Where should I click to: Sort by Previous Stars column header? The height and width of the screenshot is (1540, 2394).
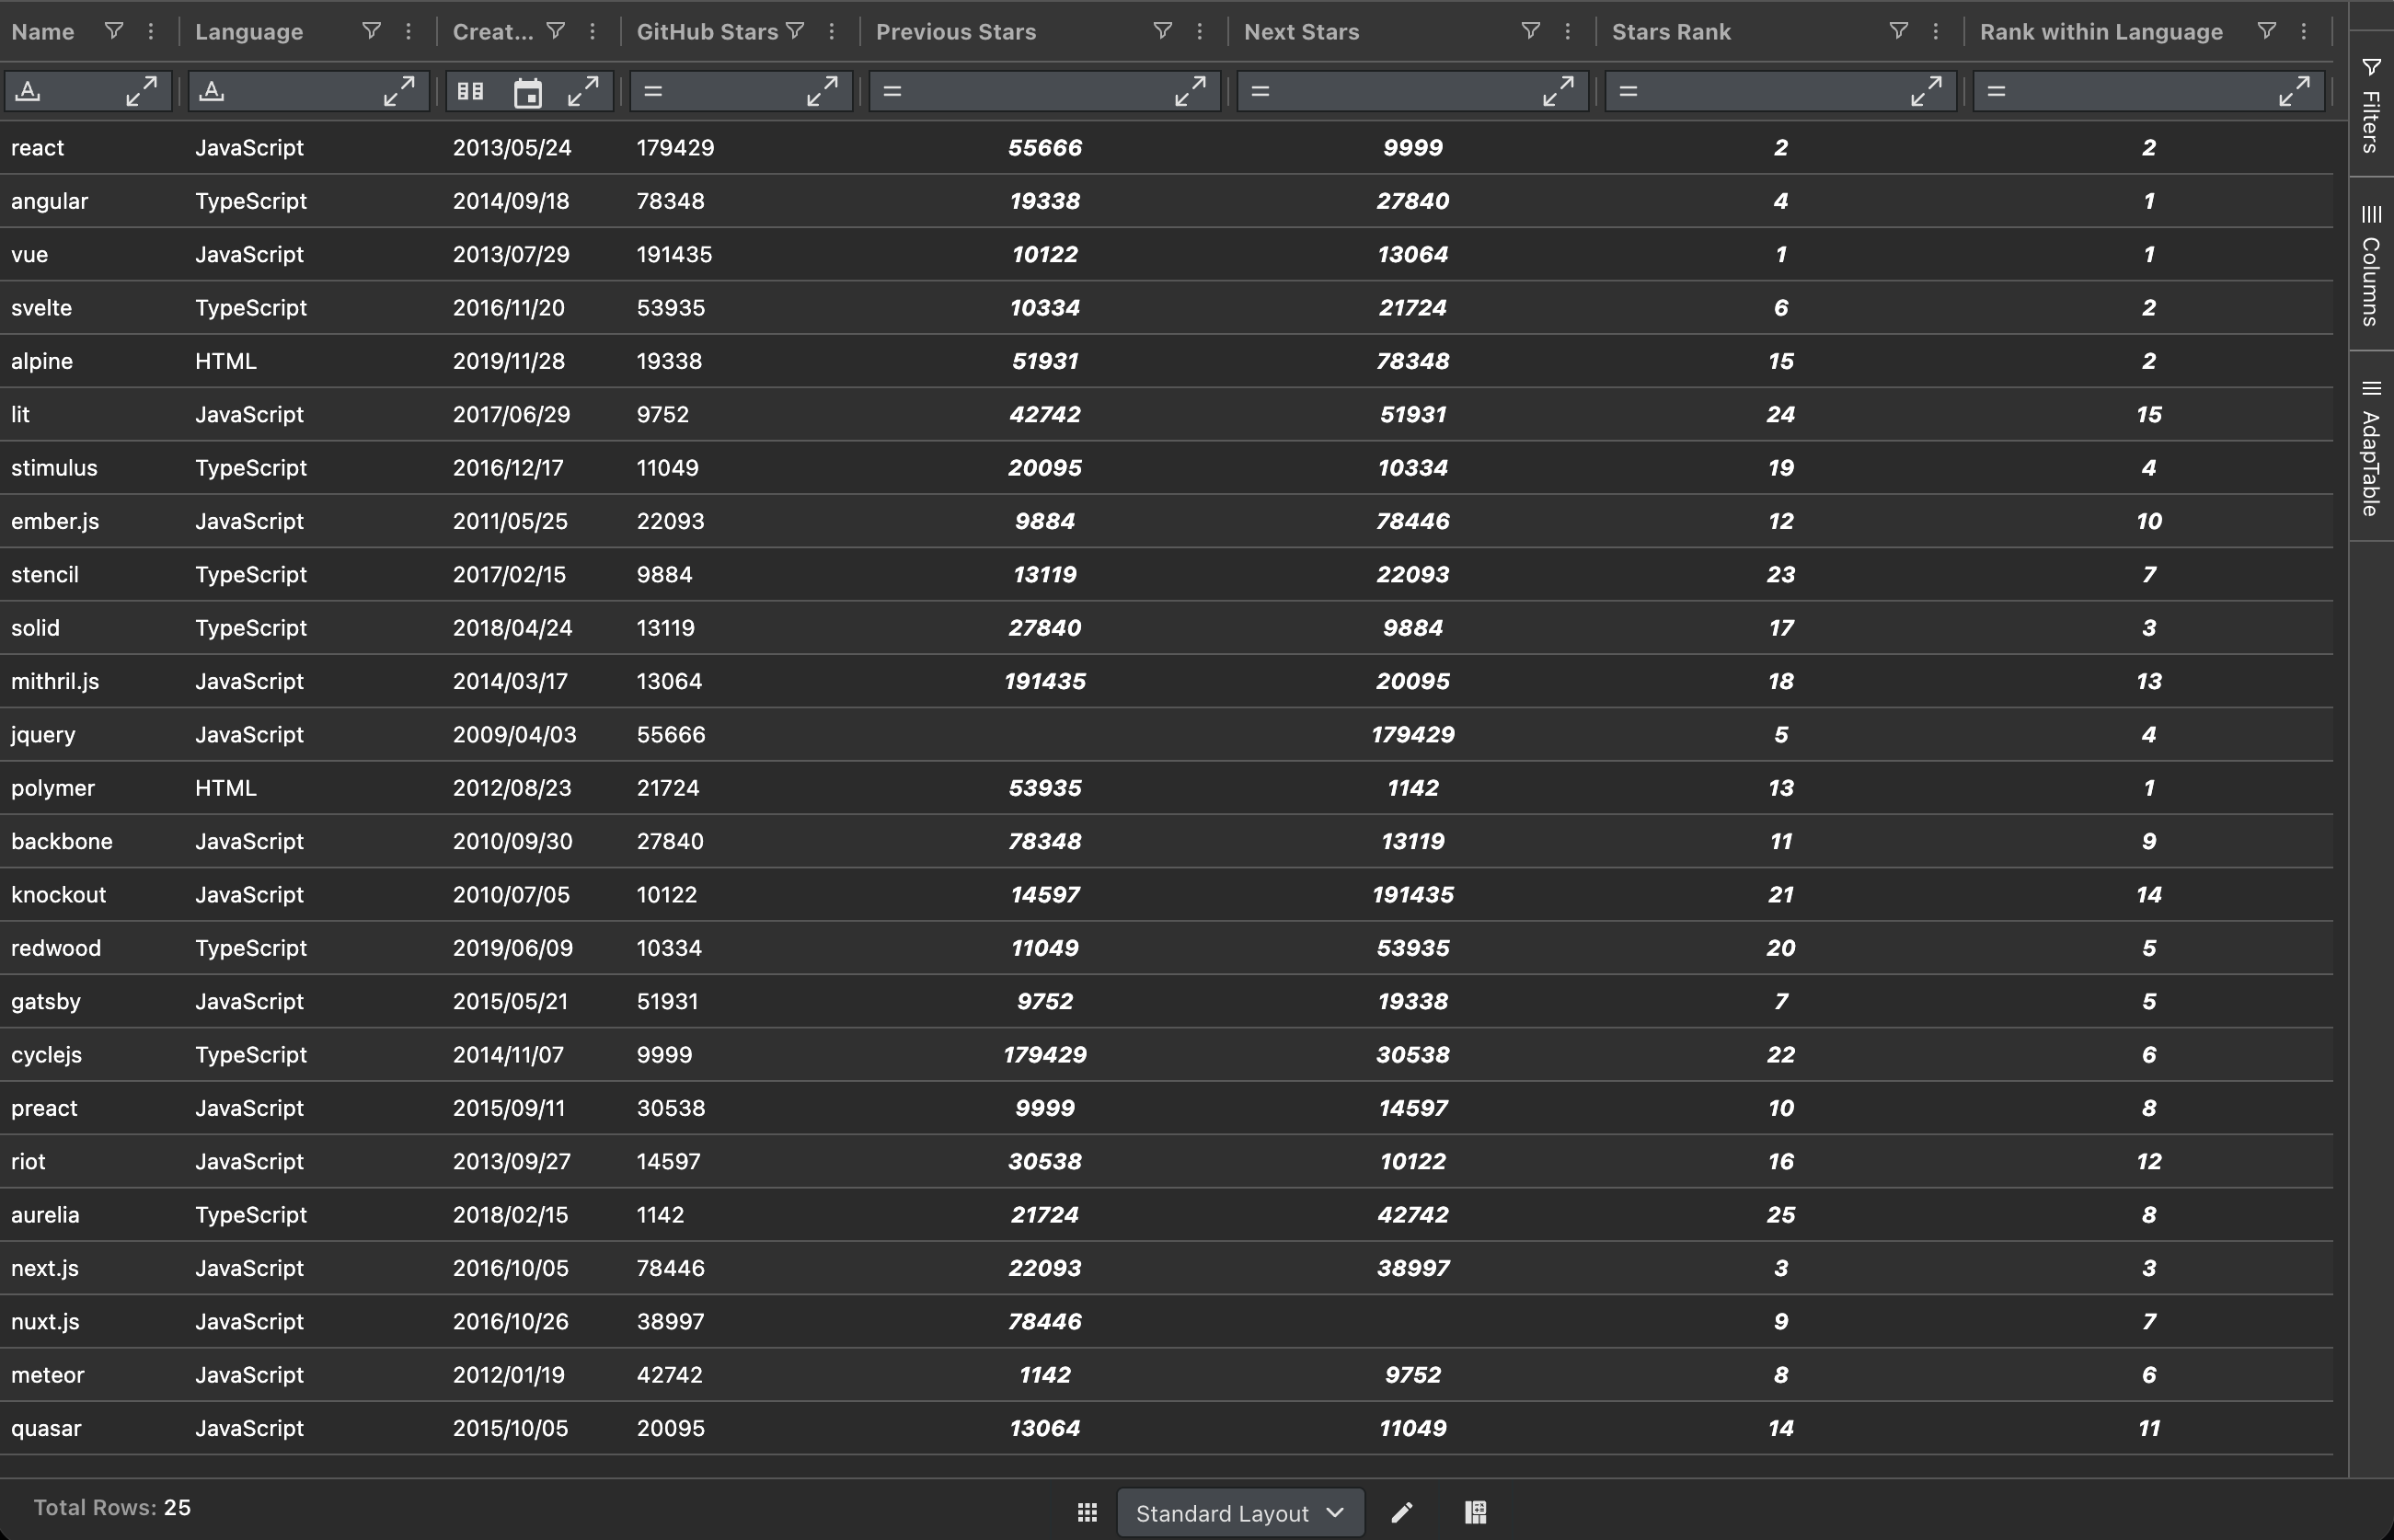956,32
